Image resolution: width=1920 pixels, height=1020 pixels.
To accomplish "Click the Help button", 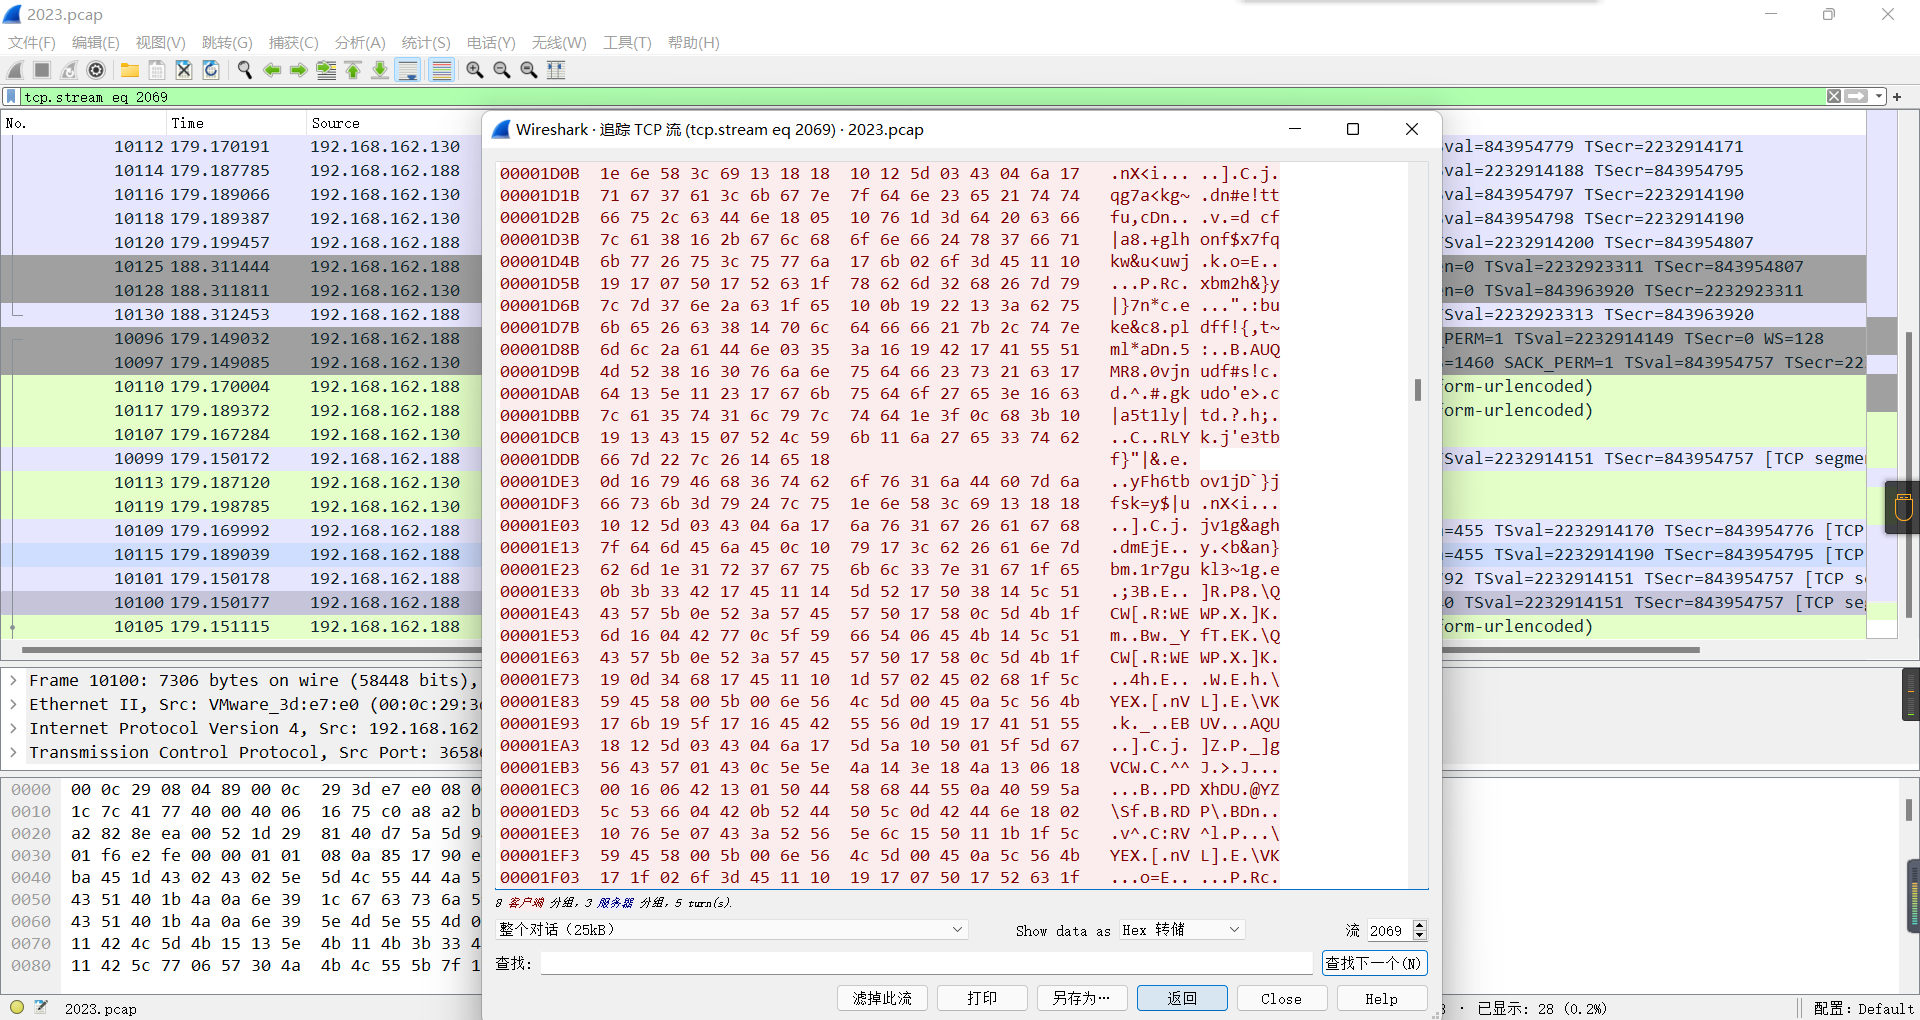I will [x=1381, y=998].
